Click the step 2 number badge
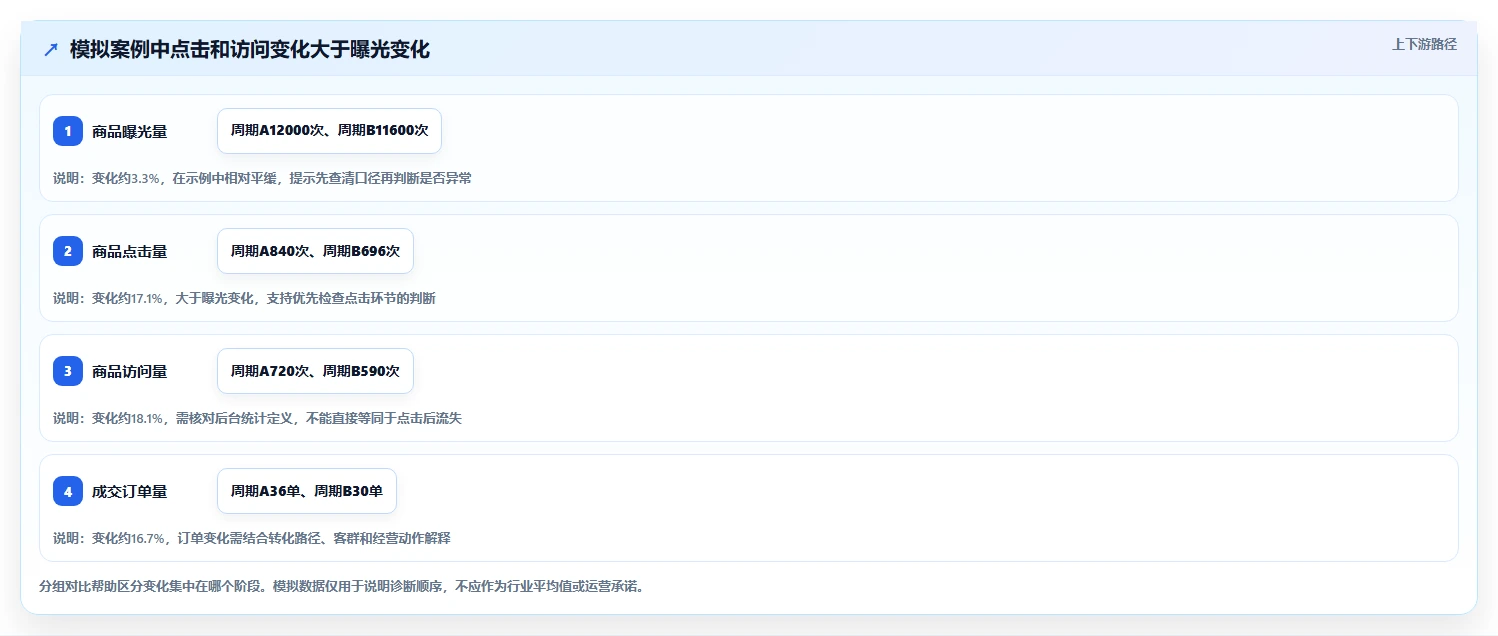 68,251
